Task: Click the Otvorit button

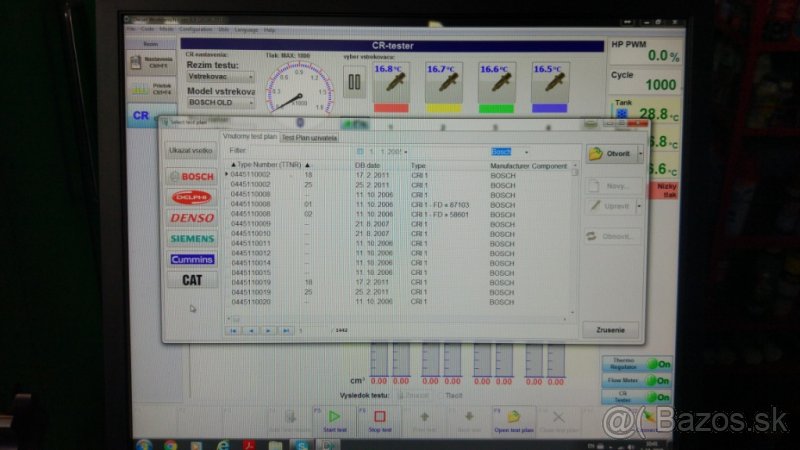Action: point(608,154)
